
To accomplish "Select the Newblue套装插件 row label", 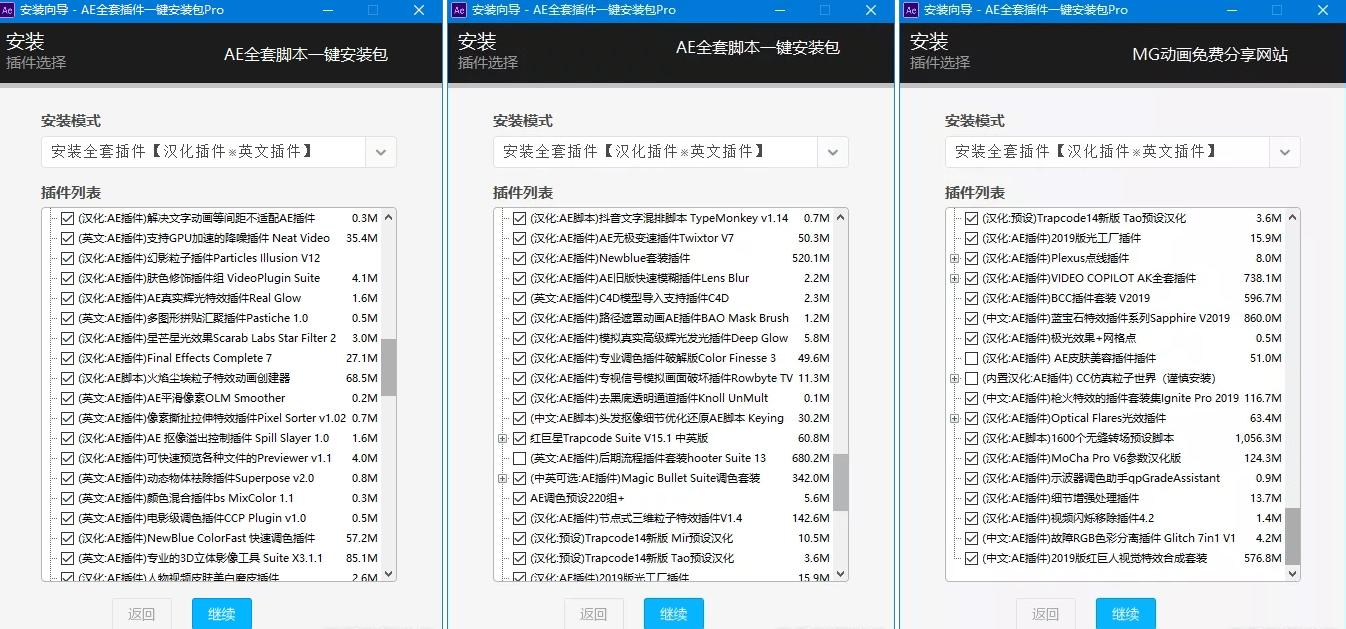I will pos(610,258).
